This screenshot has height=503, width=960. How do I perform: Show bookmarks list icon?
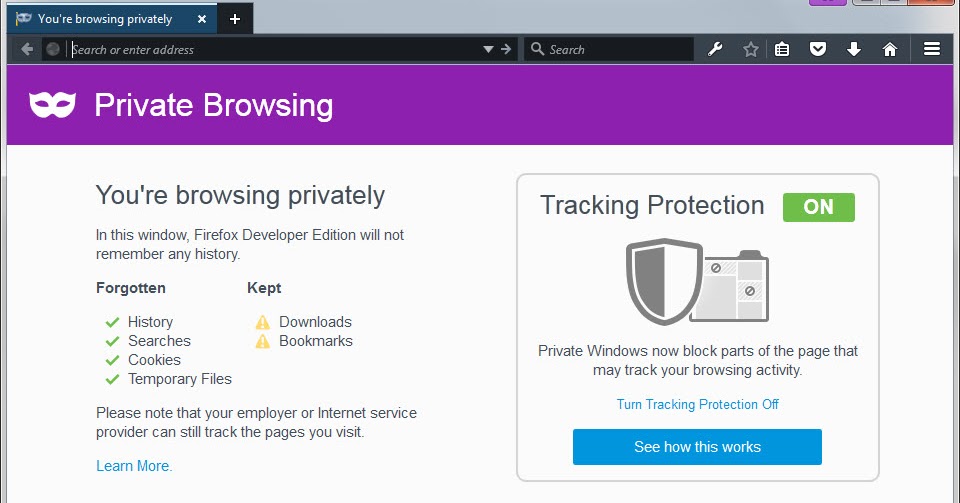[x=783, y=49]
